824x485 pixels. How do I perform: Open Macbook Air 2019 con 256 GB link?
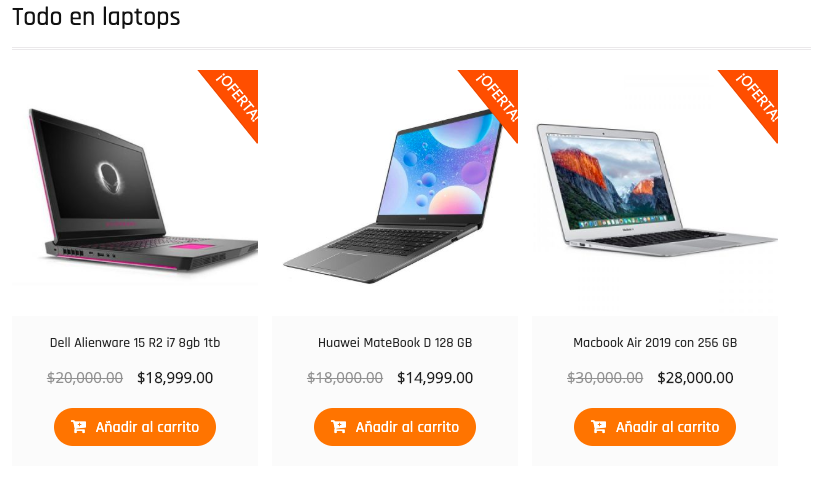tap(655, 343)
